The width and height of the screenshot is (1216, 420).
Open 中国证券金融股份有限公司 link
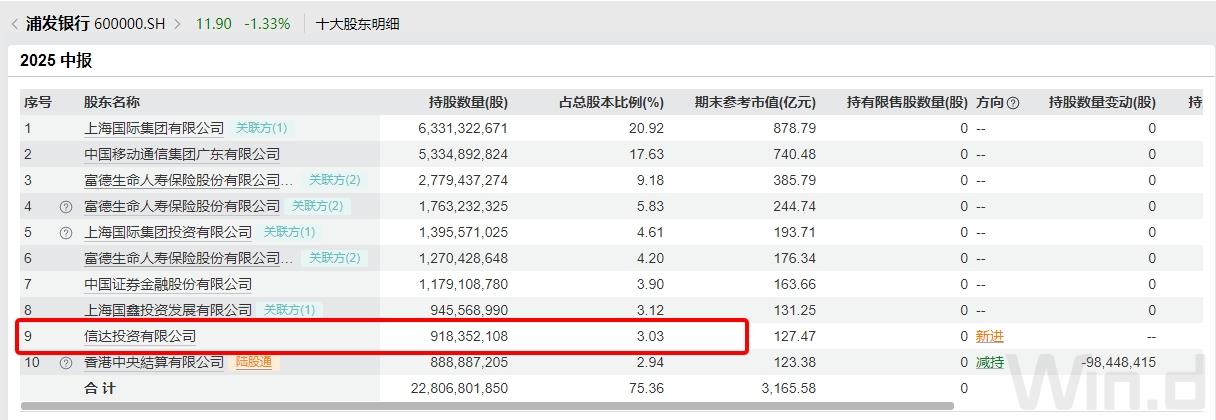pyautogui.click(x=168, y=284)
